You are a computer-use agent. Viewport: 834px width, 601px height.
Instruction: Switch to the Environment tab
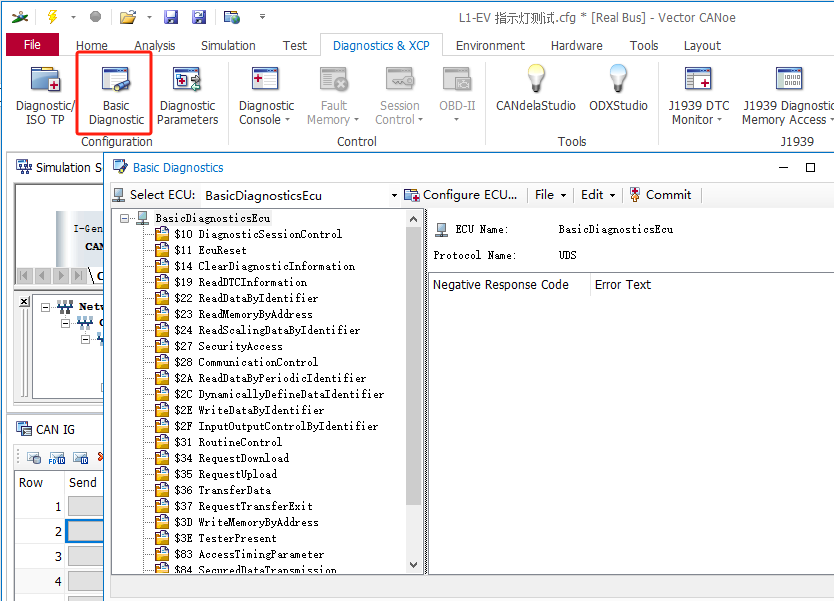tap(490, 46)
